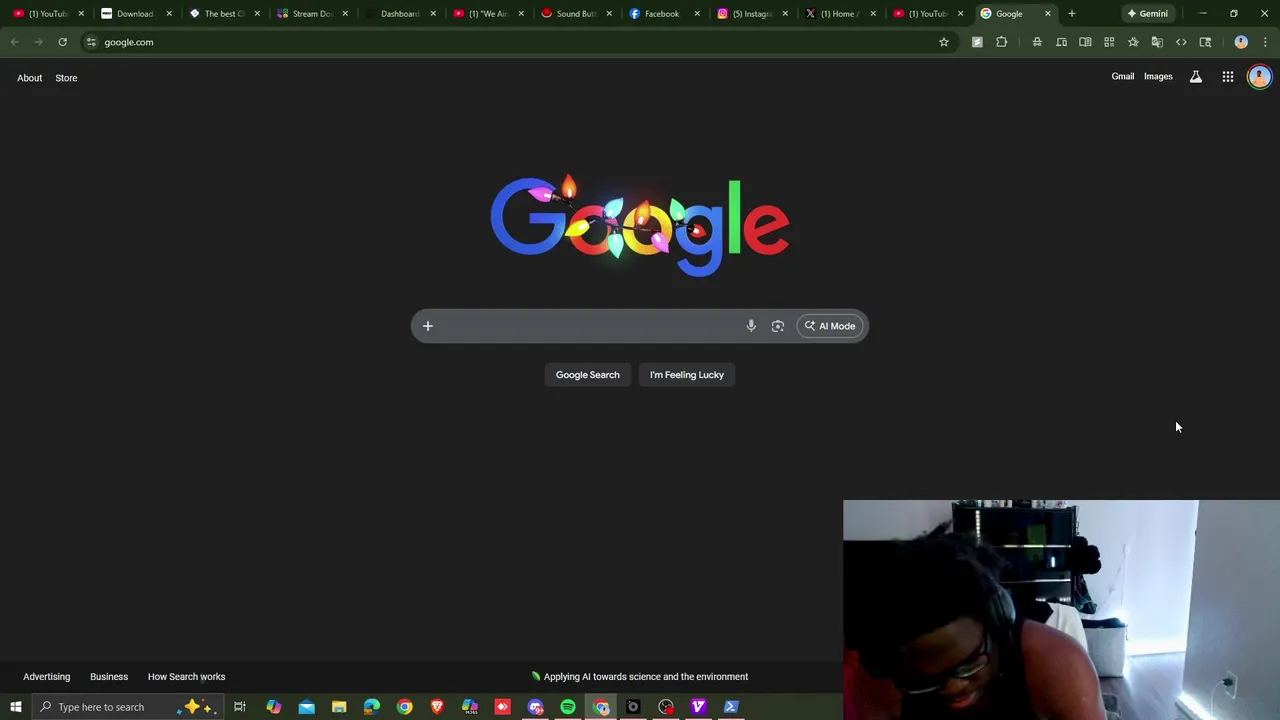Screen dimensions: 1280x720
Task: Open the Chrome three-dot menu
Action: 1265,42
